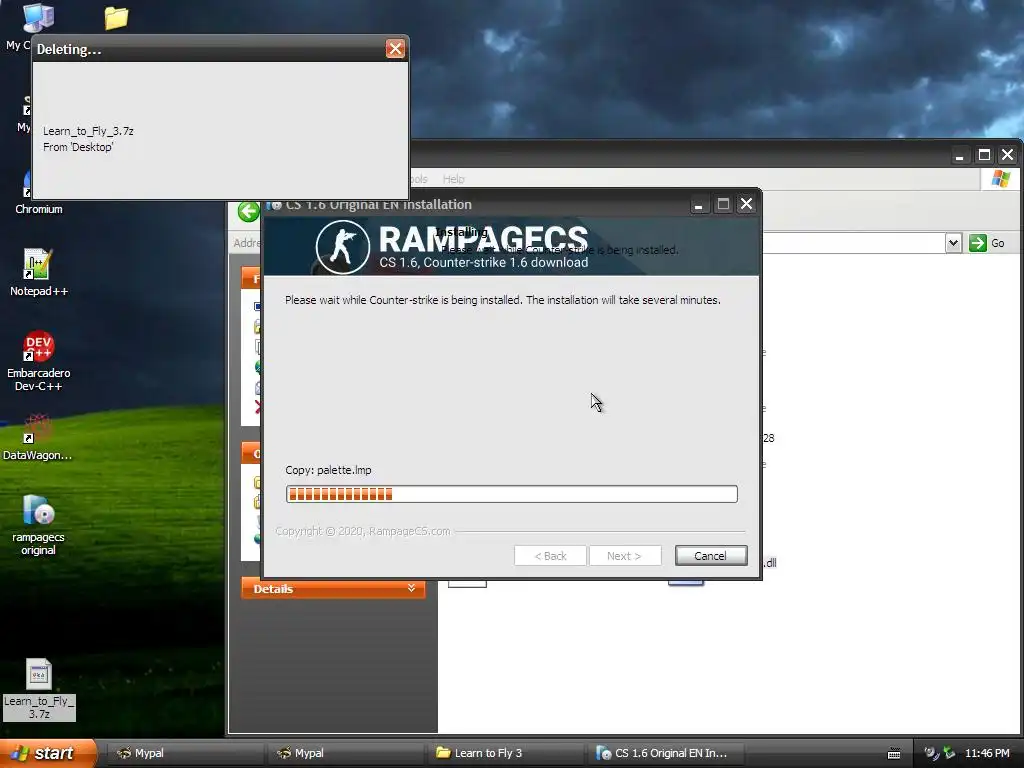Open Notepad++ desktop shortcut
Viewport: 1024px width, 768px height.
pos(39,273)
